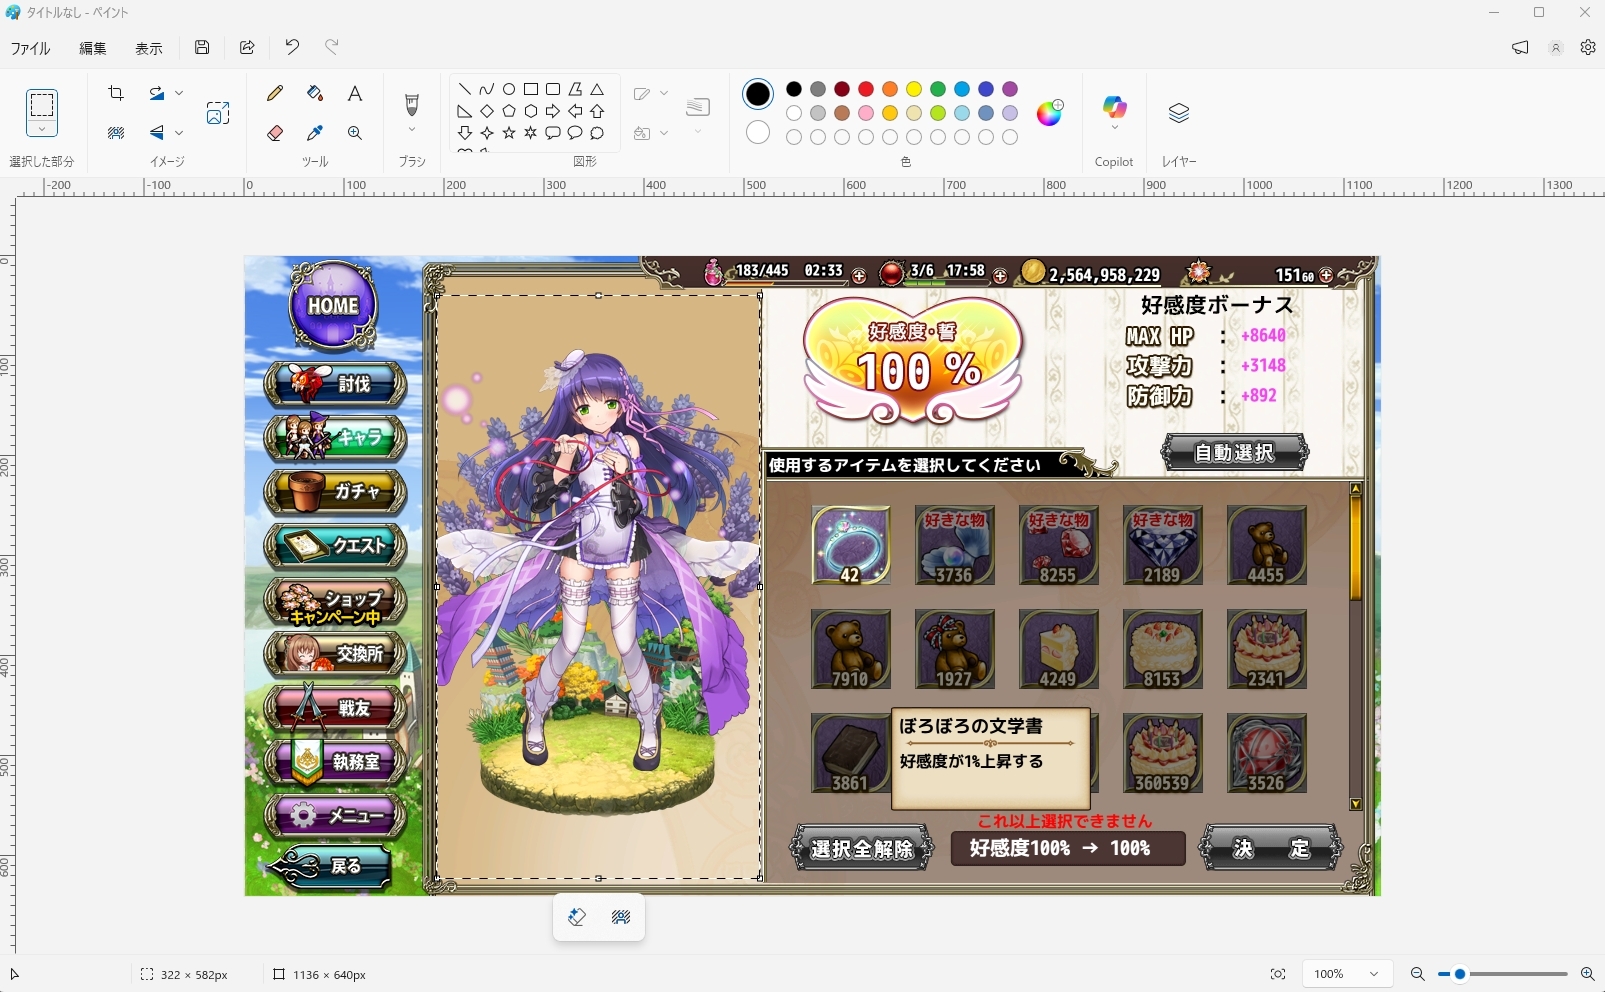Screen dimensions: 1605x992
Task: Click the Redo arrow
Action: click(x=332, y=47)
